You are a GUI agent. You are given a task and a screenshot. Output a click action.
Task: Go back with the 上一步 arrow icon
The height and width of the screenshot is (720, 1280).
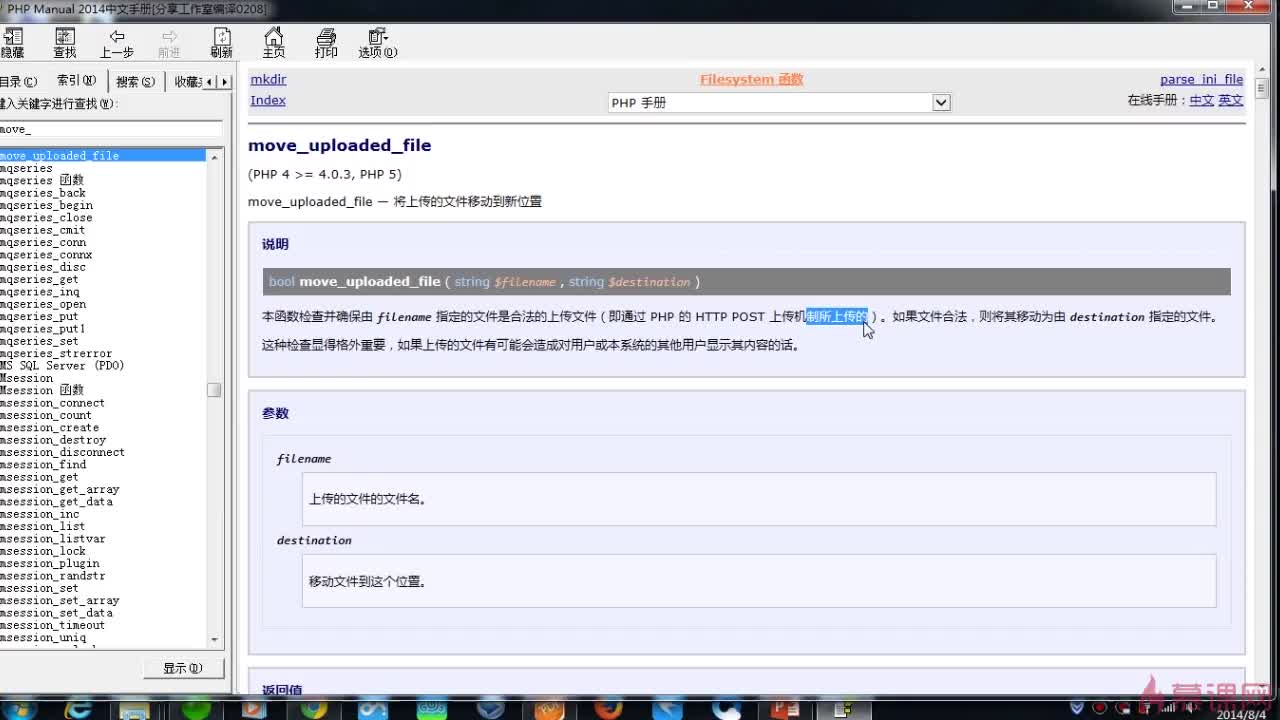tap(116, 43)
